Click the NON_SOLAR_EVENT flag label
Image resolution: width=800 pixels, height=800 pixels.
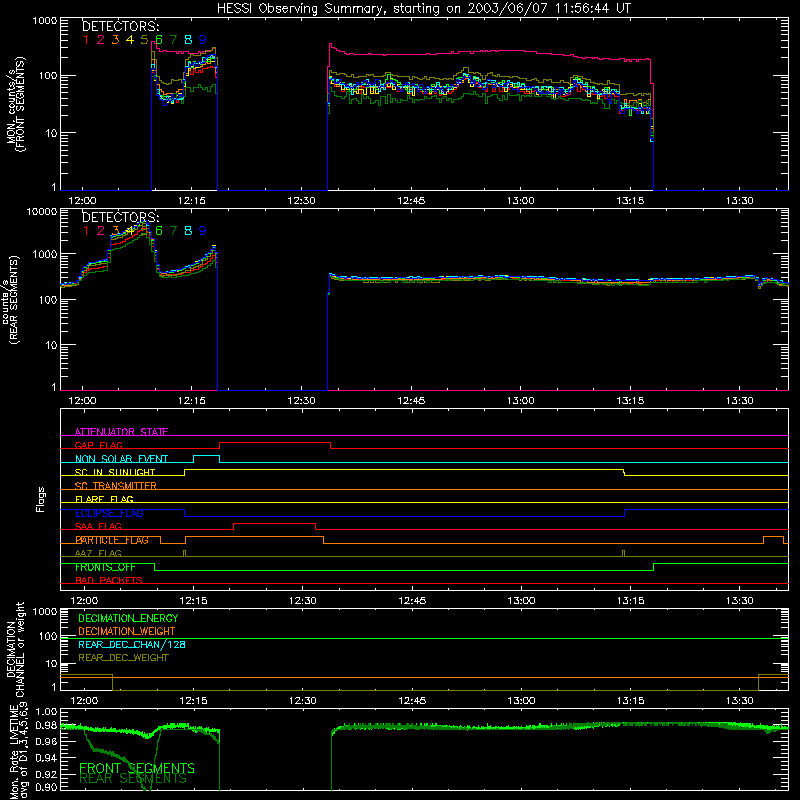click(121, 459)
